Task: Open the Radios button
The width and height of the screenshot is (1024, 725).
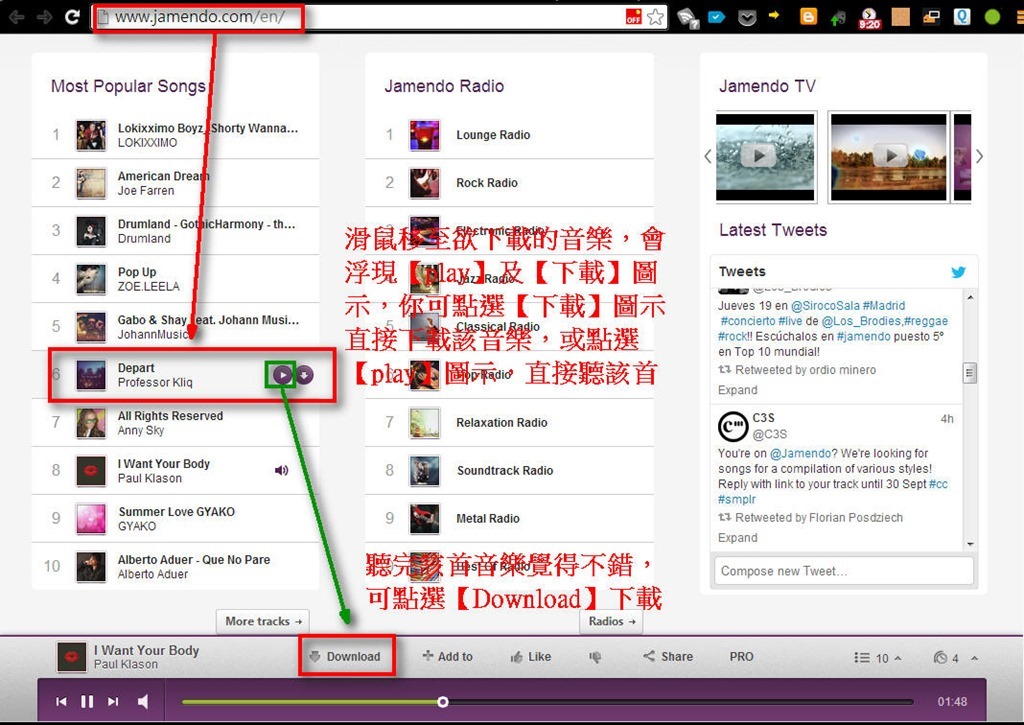Action: (x=611, y=621)
